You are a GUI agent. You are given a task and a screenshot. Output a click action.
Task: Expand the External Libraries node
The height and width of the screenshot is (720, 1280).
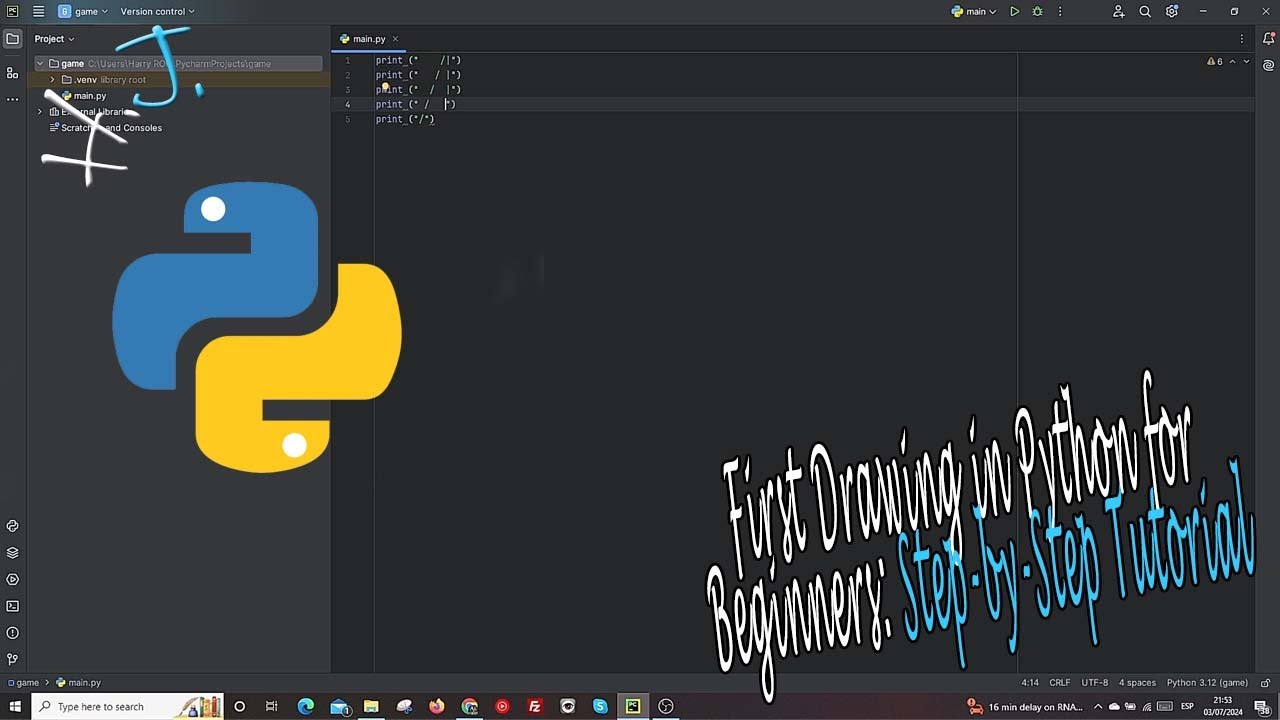tap(40, 112)
